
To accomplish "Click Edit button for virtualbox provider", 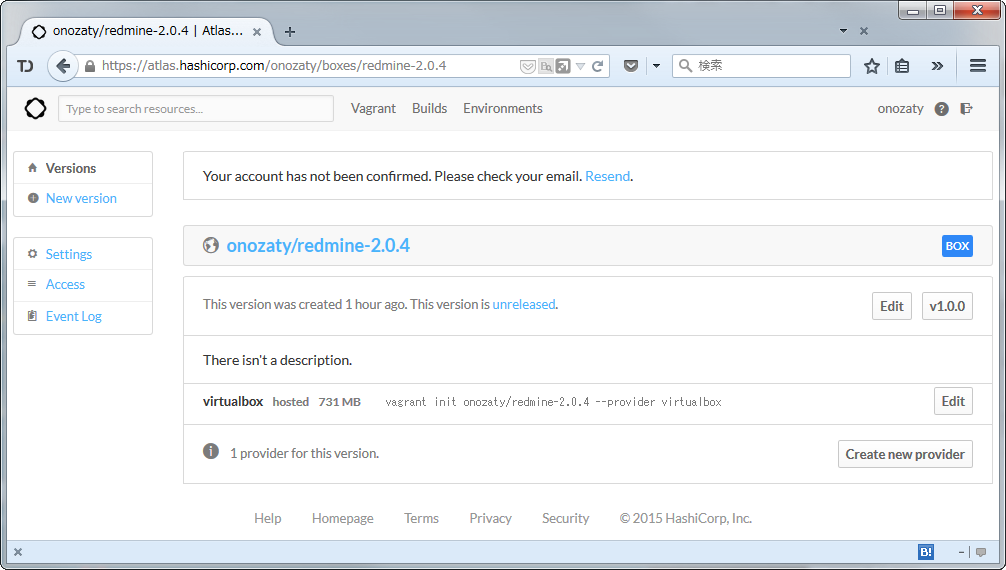I will pyautogui.click(x=953, y=401).
